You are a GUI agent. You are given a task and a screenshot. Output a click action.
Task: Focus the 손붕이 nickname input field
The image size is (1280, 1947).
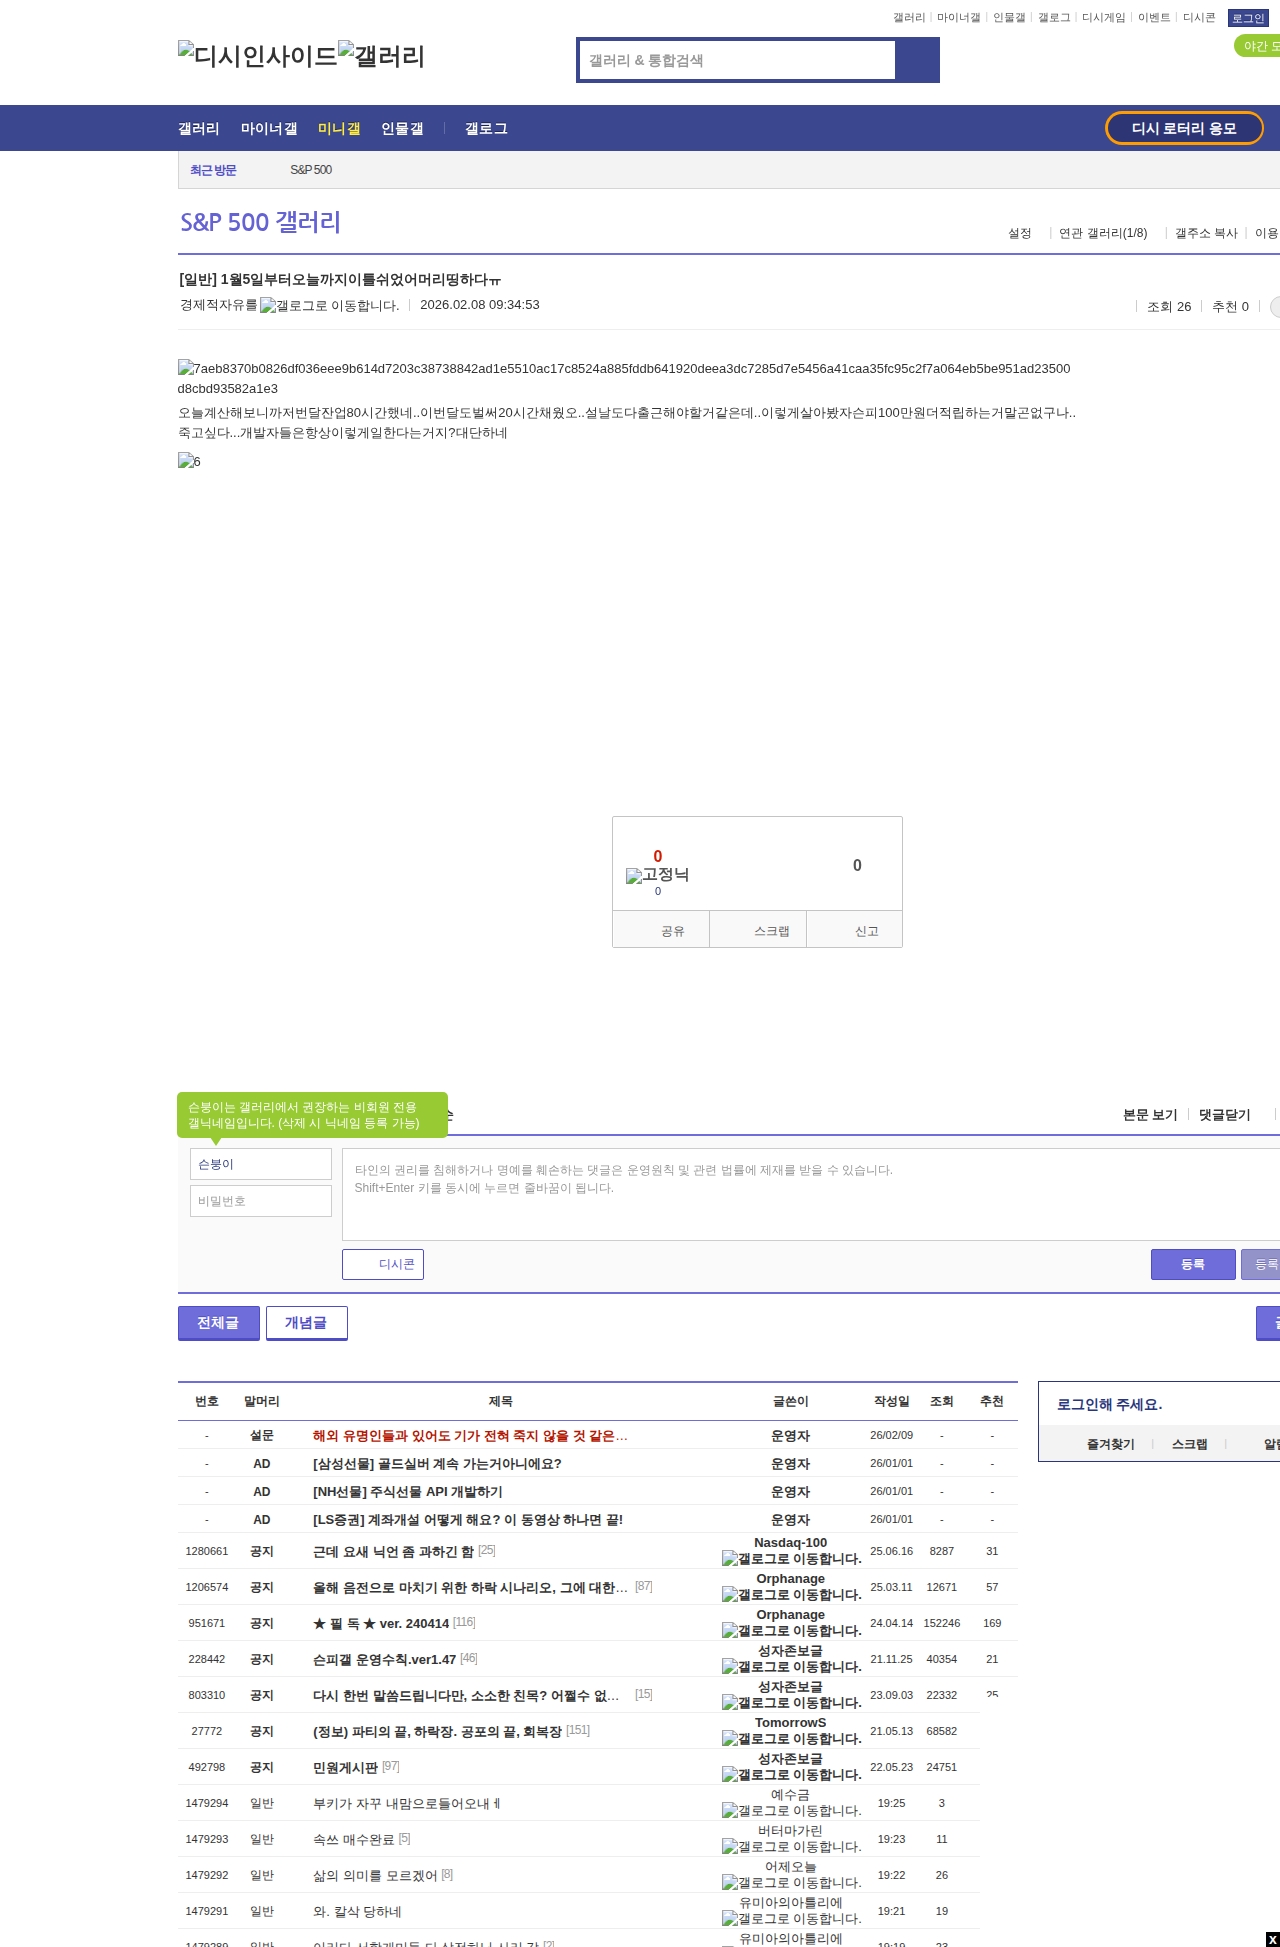tap(261, 1164)
